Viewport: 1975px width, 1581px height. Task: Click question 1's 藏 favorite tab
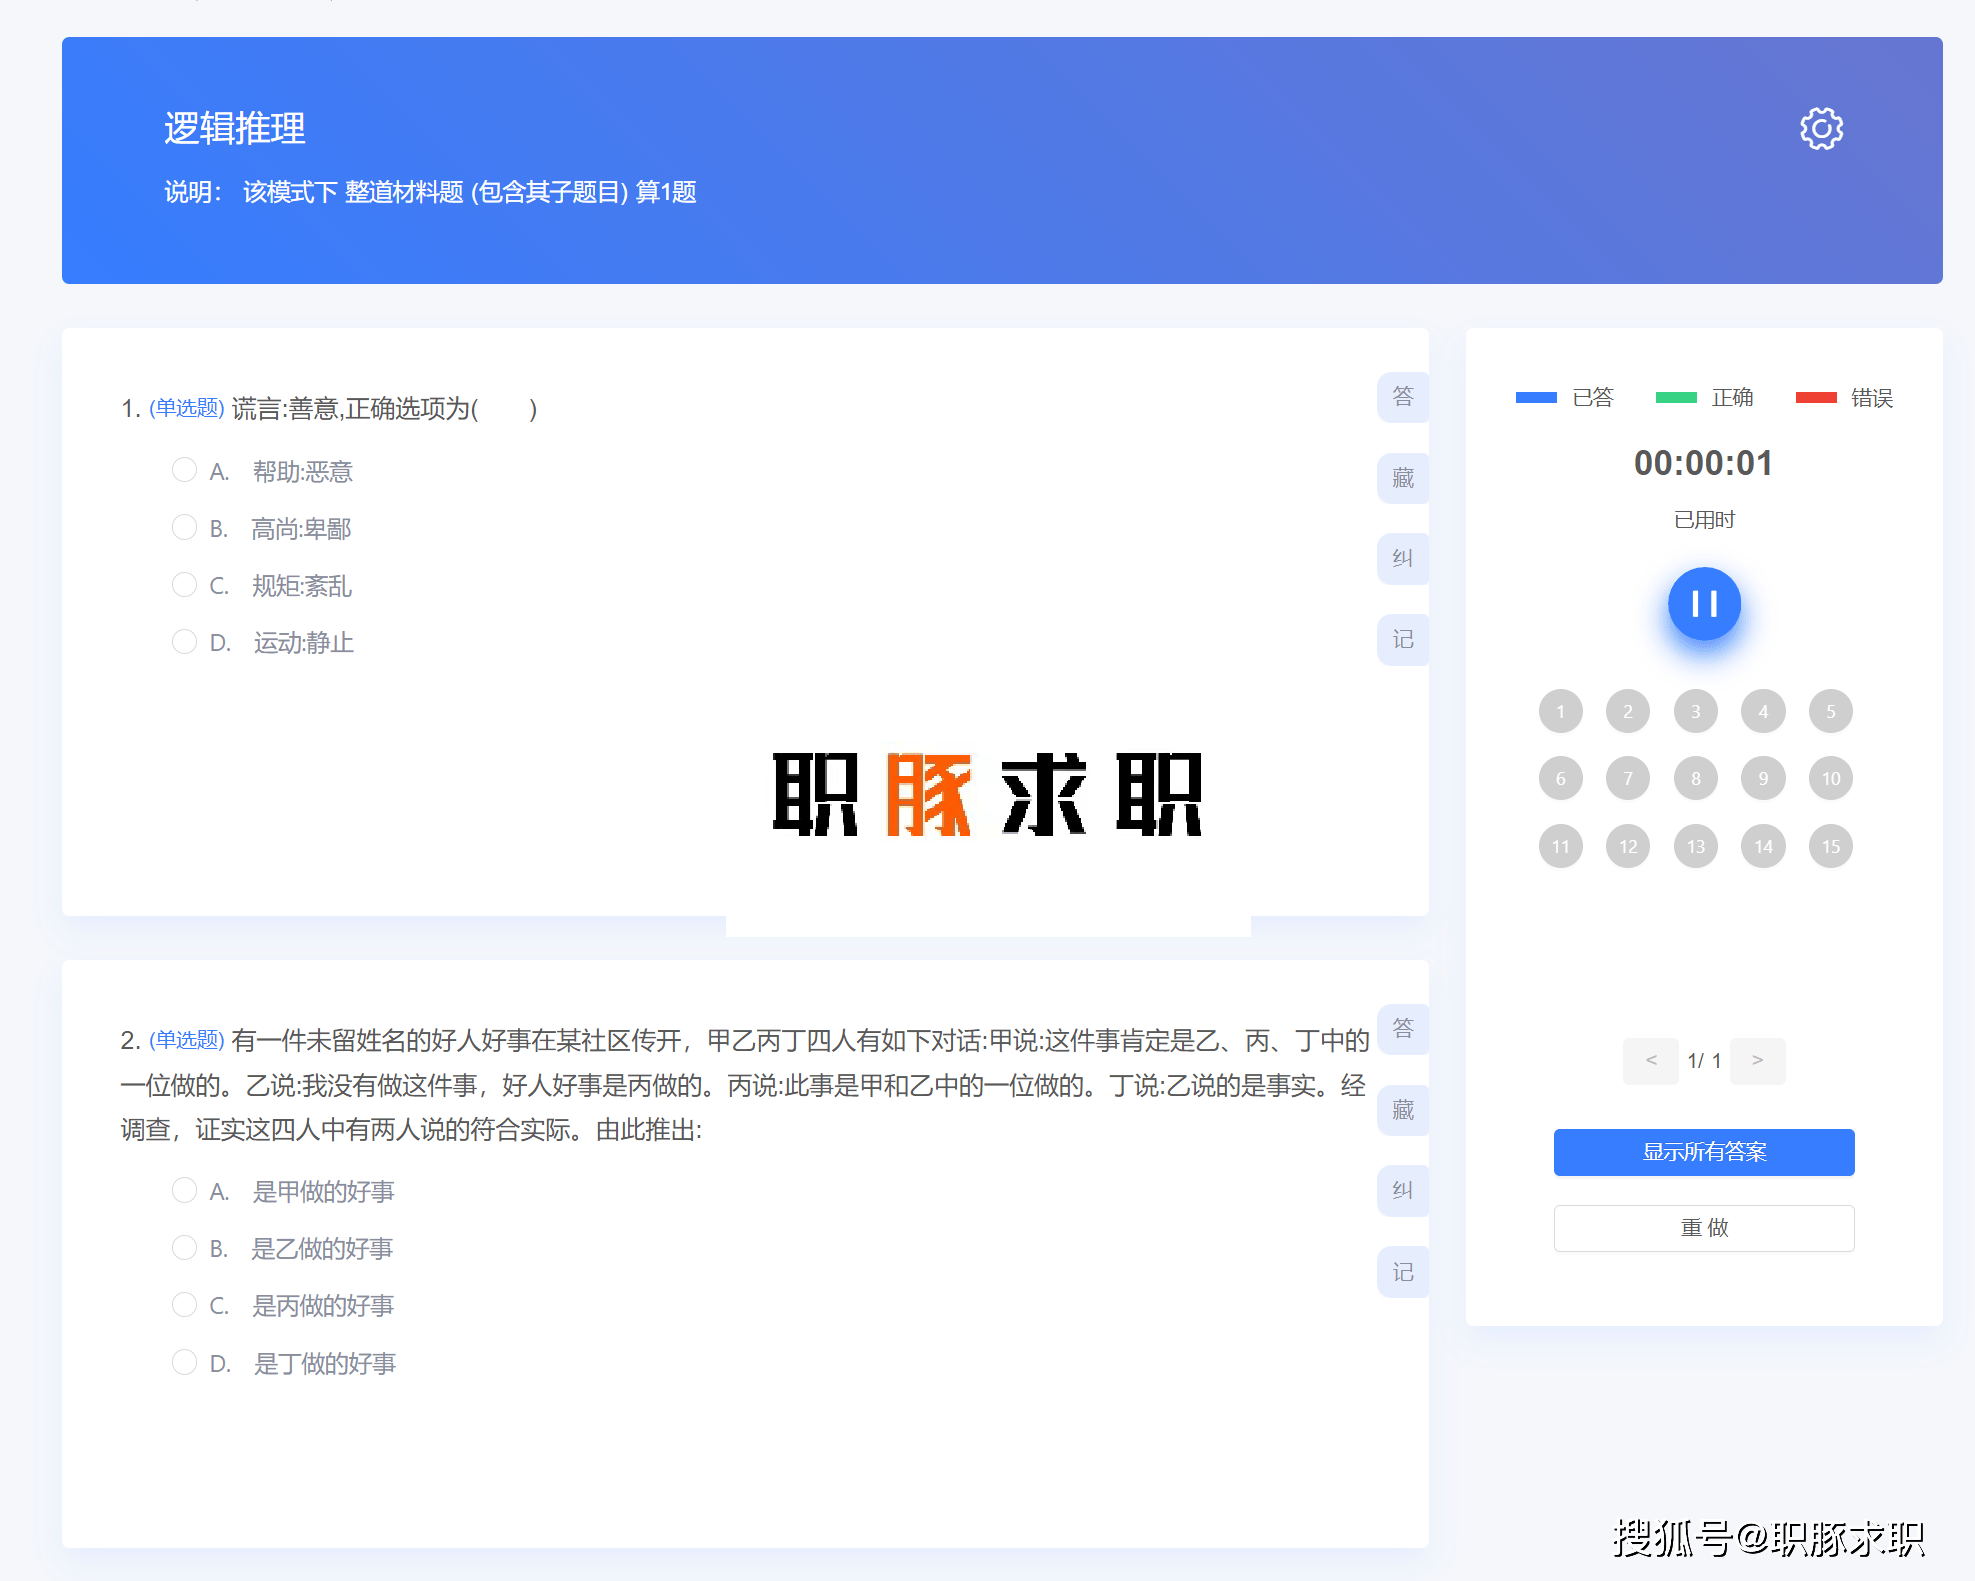click(x=1402, y=478)
